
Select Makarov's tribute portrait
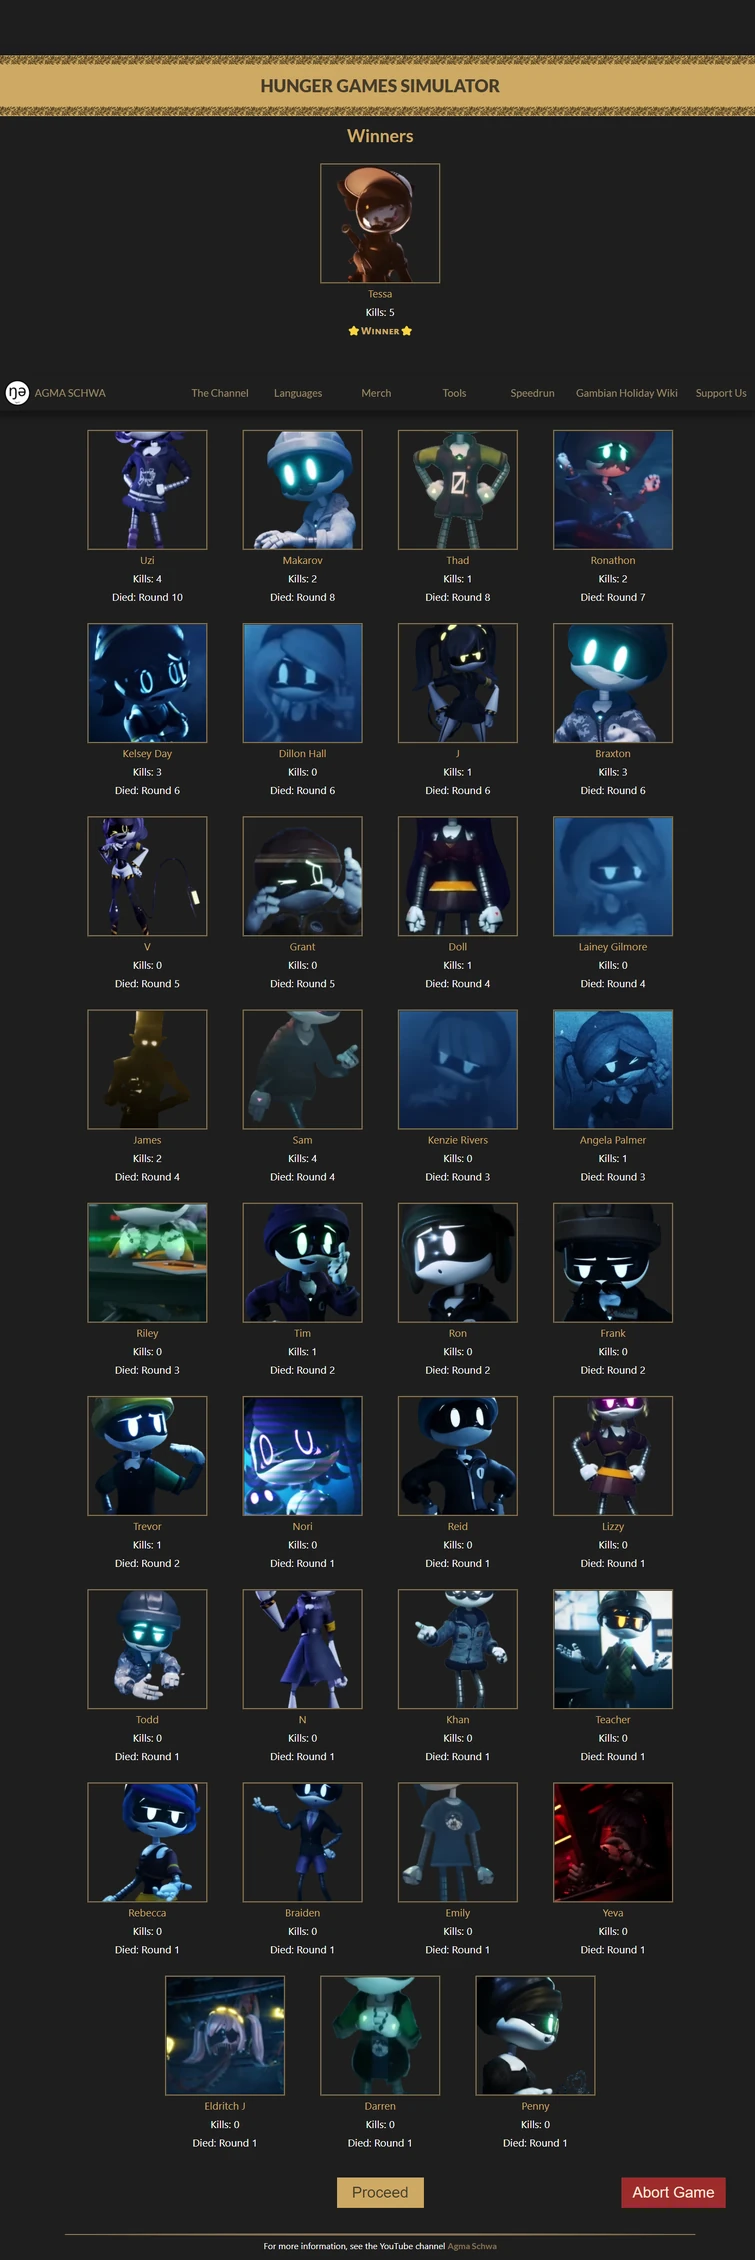tap(302, 490)
